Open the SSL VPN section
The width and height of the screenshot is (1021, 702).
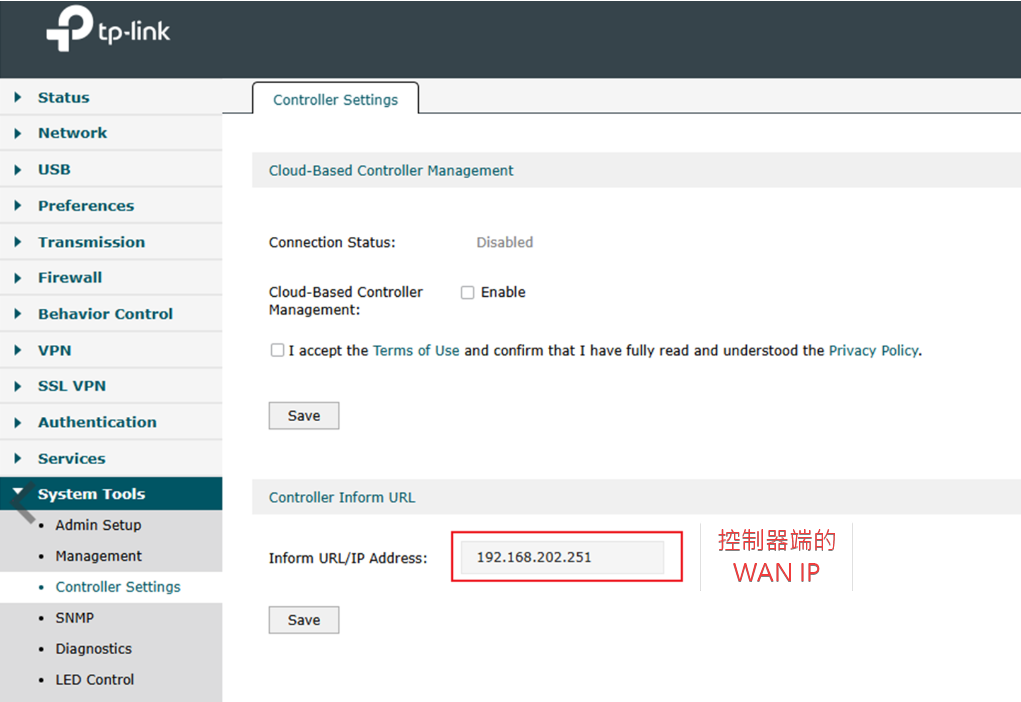(71, 386)
